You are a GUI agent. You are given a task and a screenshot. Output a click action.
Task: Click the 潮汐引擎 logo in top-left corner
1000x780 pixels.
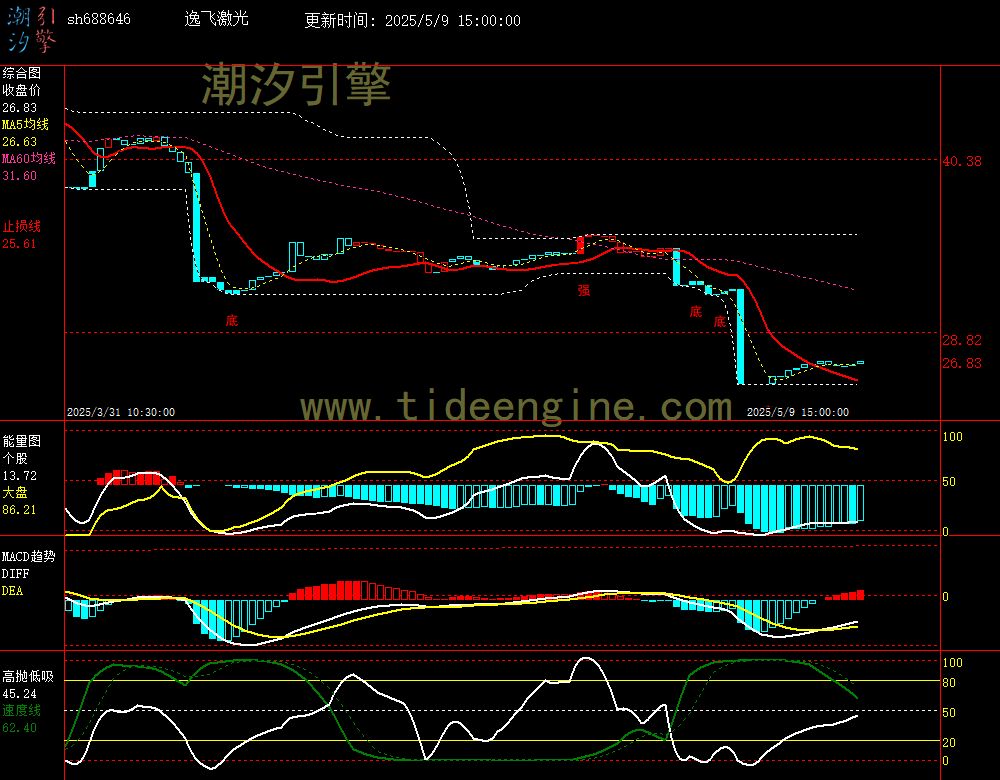pyautogui.click(x=32, y=30)
